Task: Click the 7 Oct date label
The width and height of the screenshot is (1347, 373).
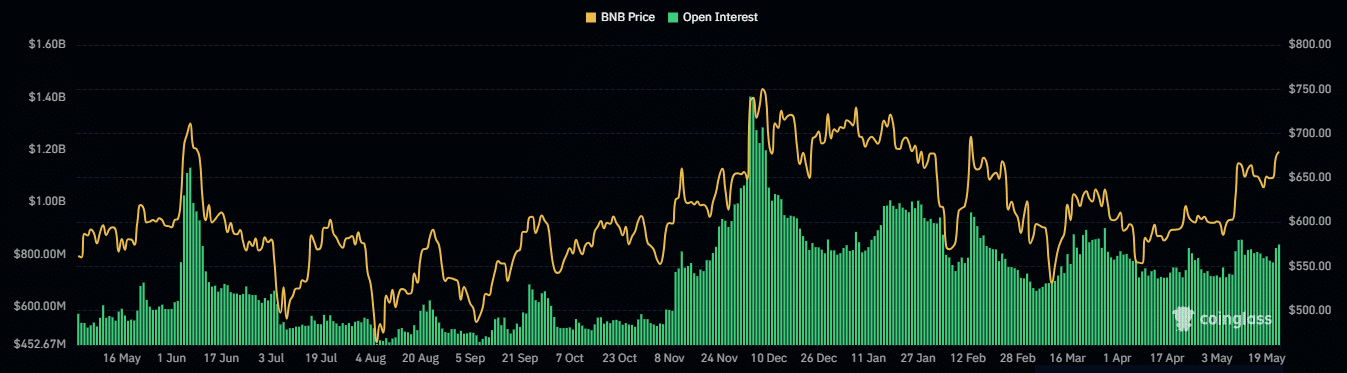Action: [x=570, y=357]
